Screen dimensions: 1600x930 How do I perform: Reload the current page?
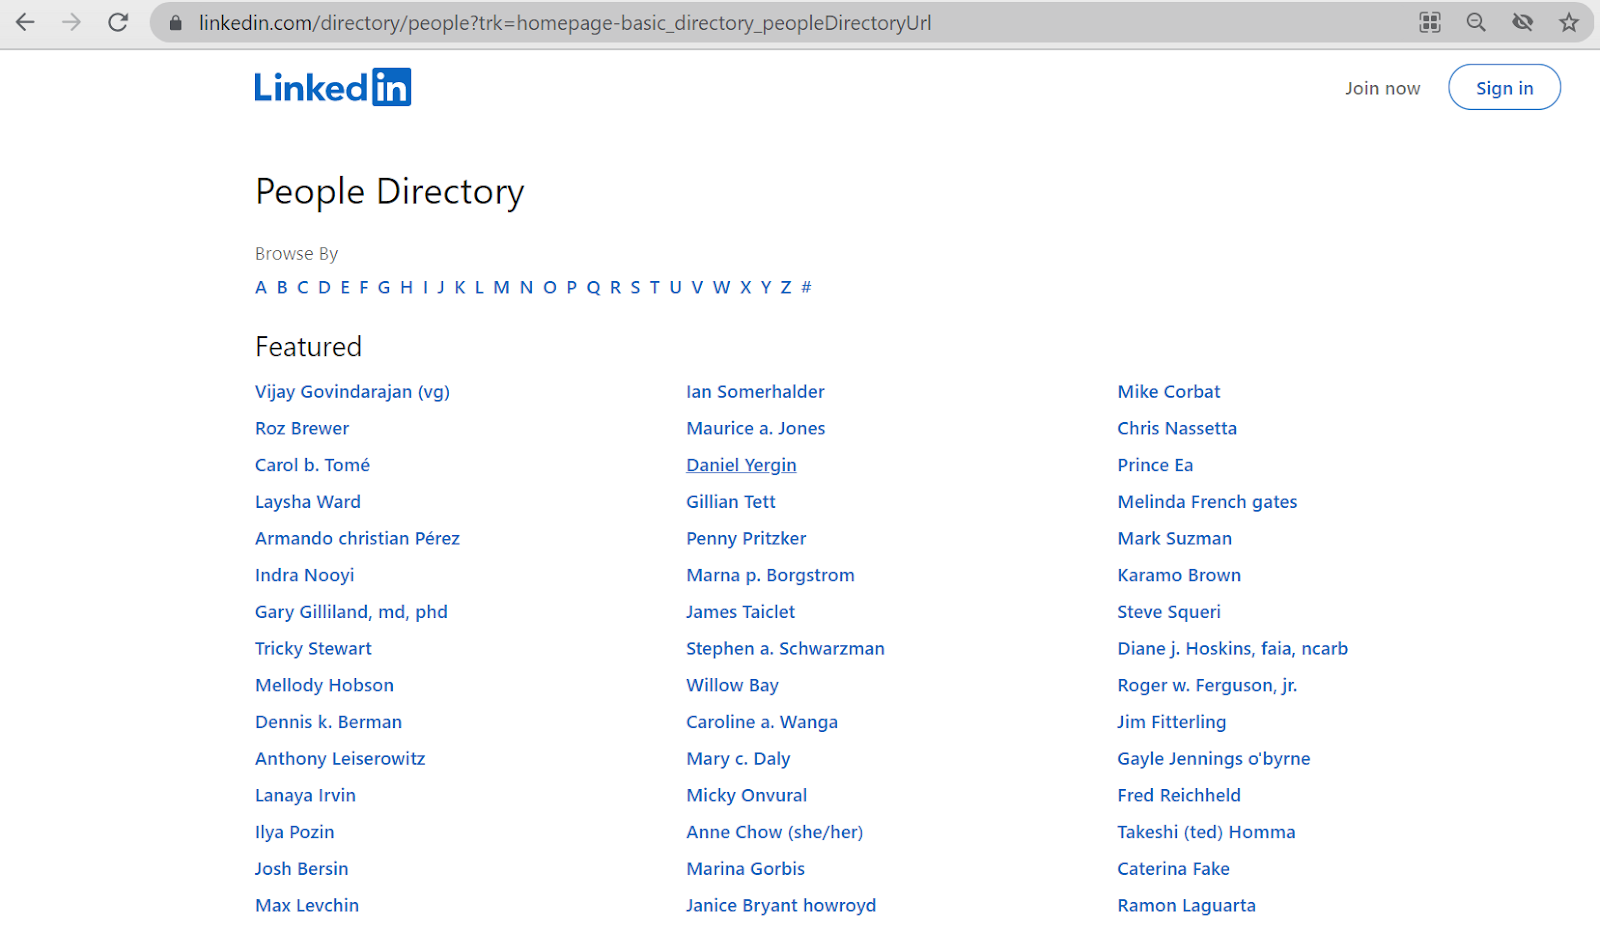117,22
